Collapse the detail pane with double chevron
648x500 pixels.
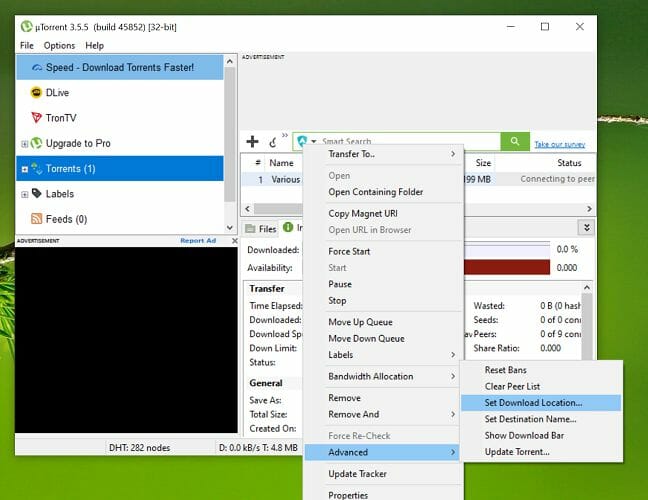(x=586, y=228)
